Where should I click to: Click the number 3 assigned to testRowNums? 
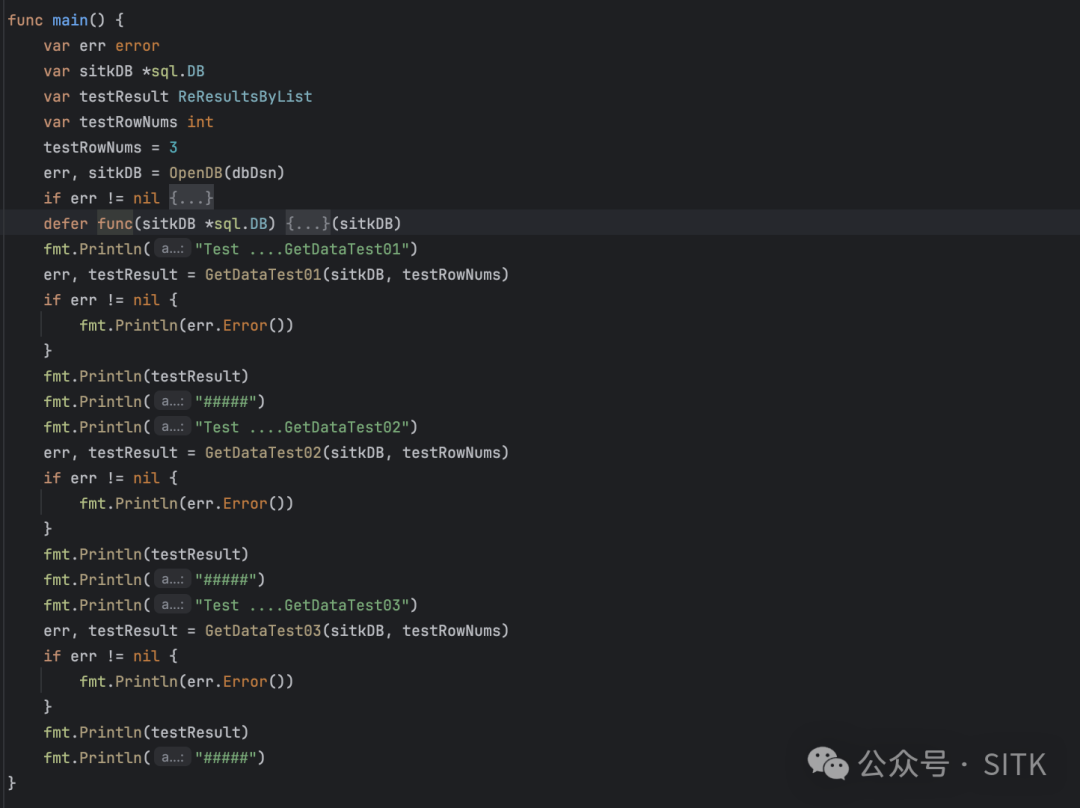[173, 147]
